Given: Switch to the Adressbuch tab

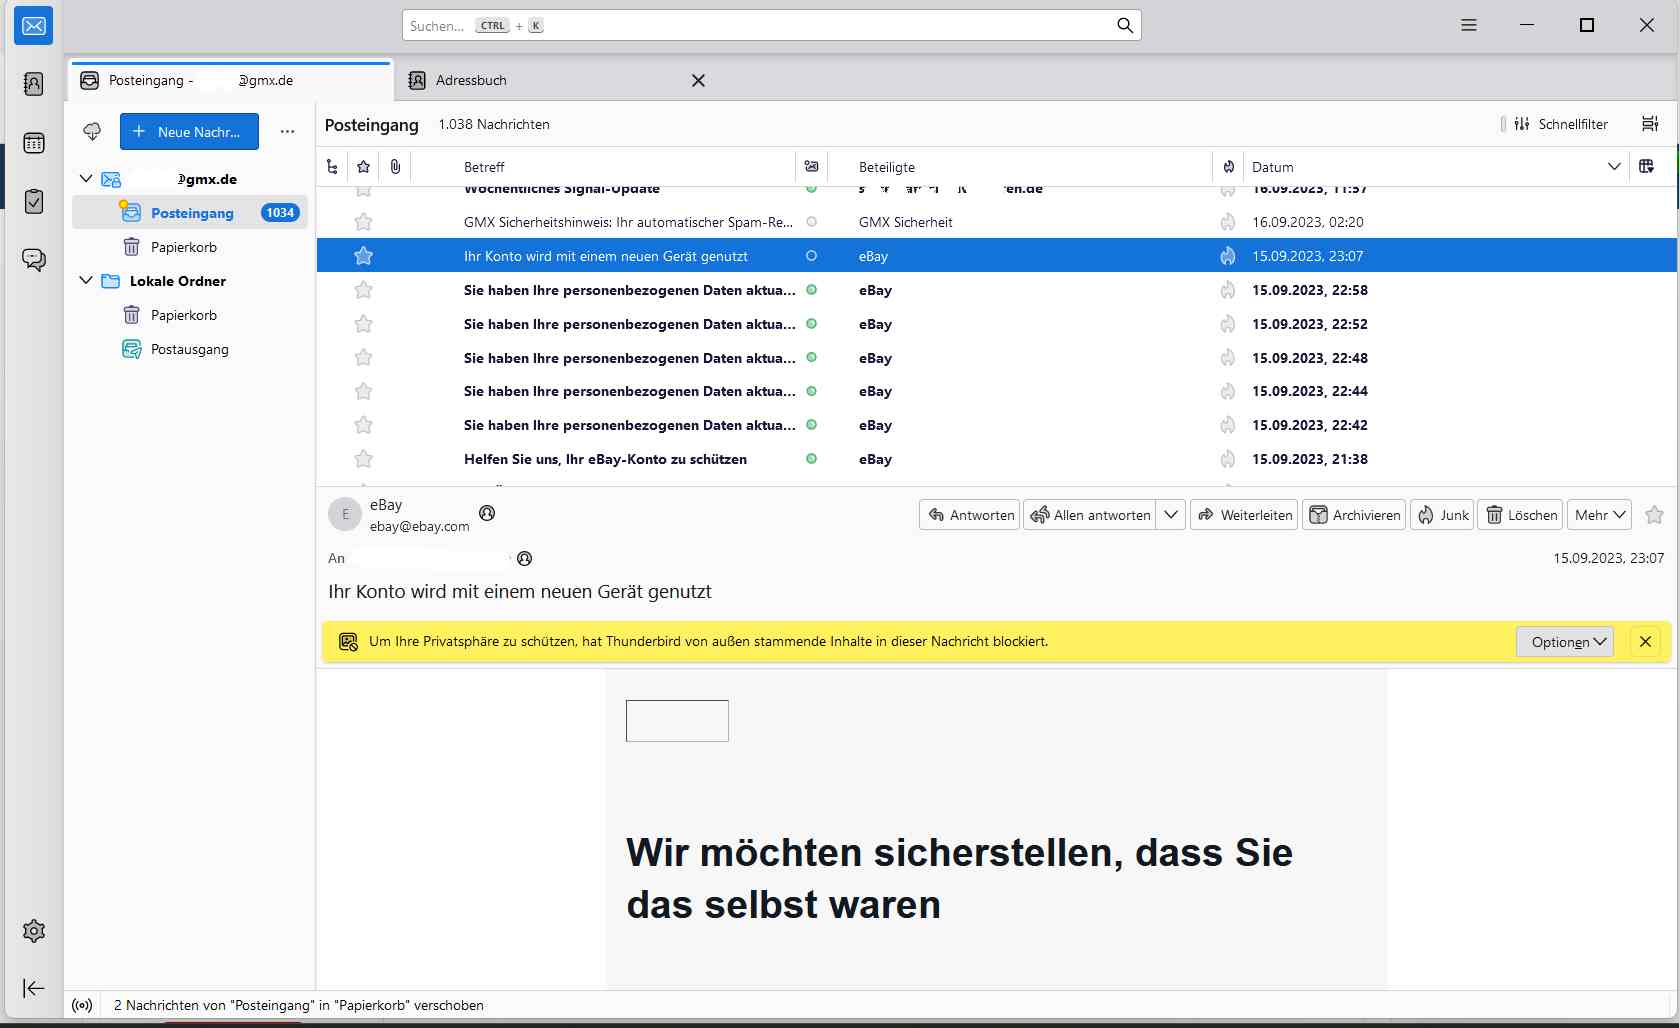Looking at the screenshot, I should pos(471,80).
